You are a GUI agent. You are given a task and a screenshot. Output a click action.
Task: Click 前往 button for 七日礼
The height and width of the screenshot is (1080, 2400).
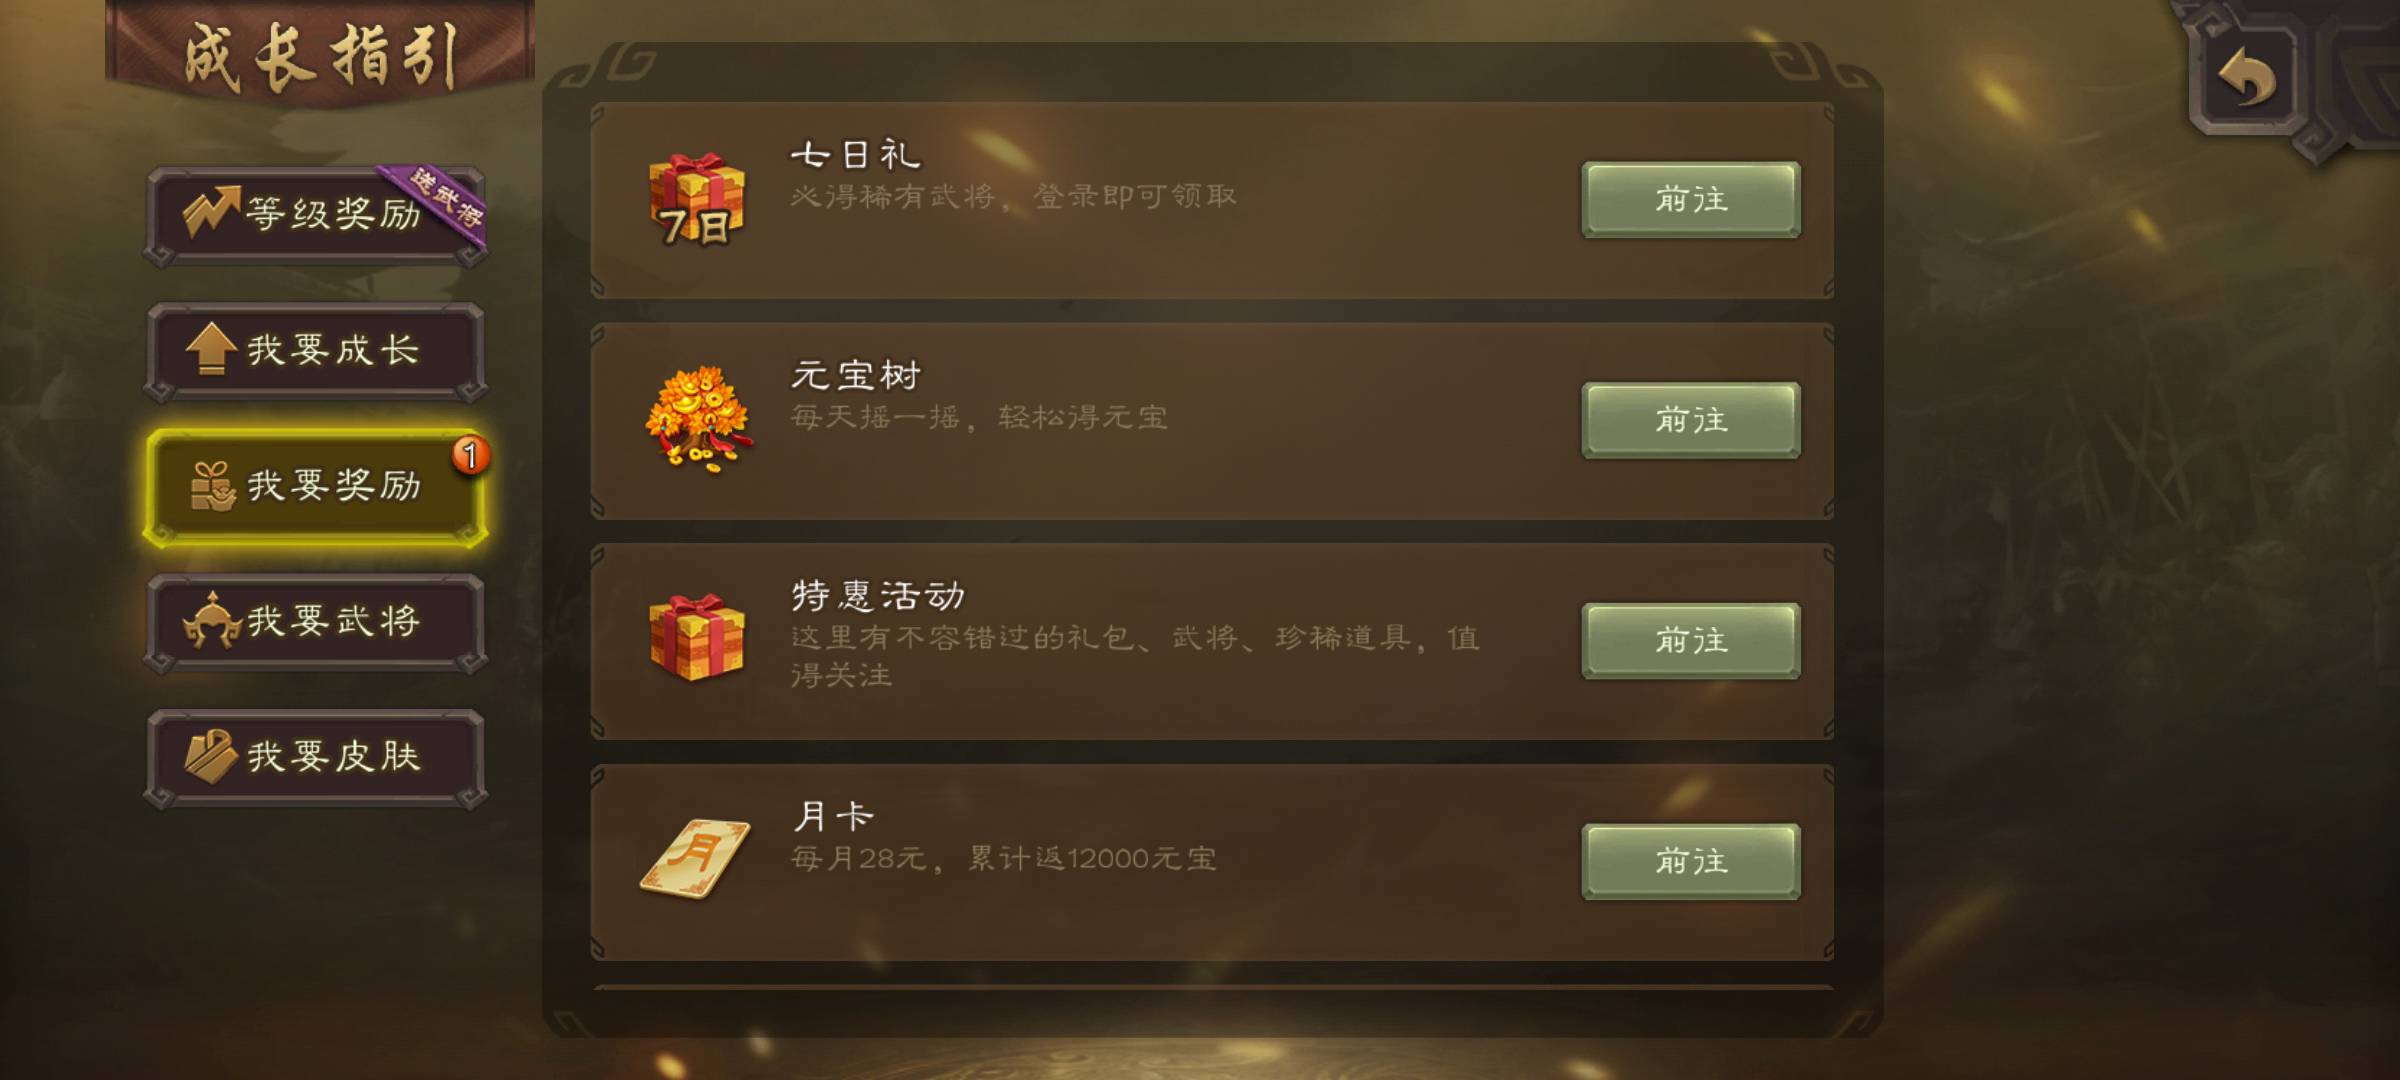tap(1691, 199)
